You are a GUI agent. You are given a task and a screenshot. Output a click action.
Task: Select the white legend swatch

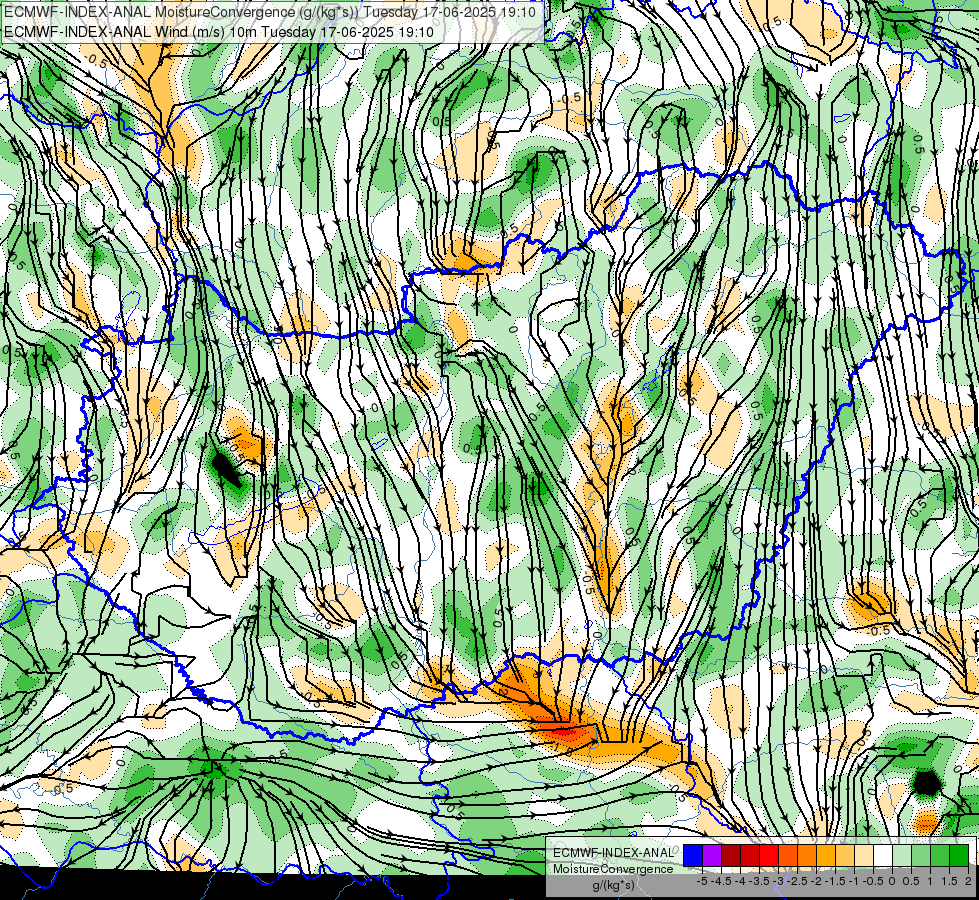pyautogui.click(x=883, y=856)
